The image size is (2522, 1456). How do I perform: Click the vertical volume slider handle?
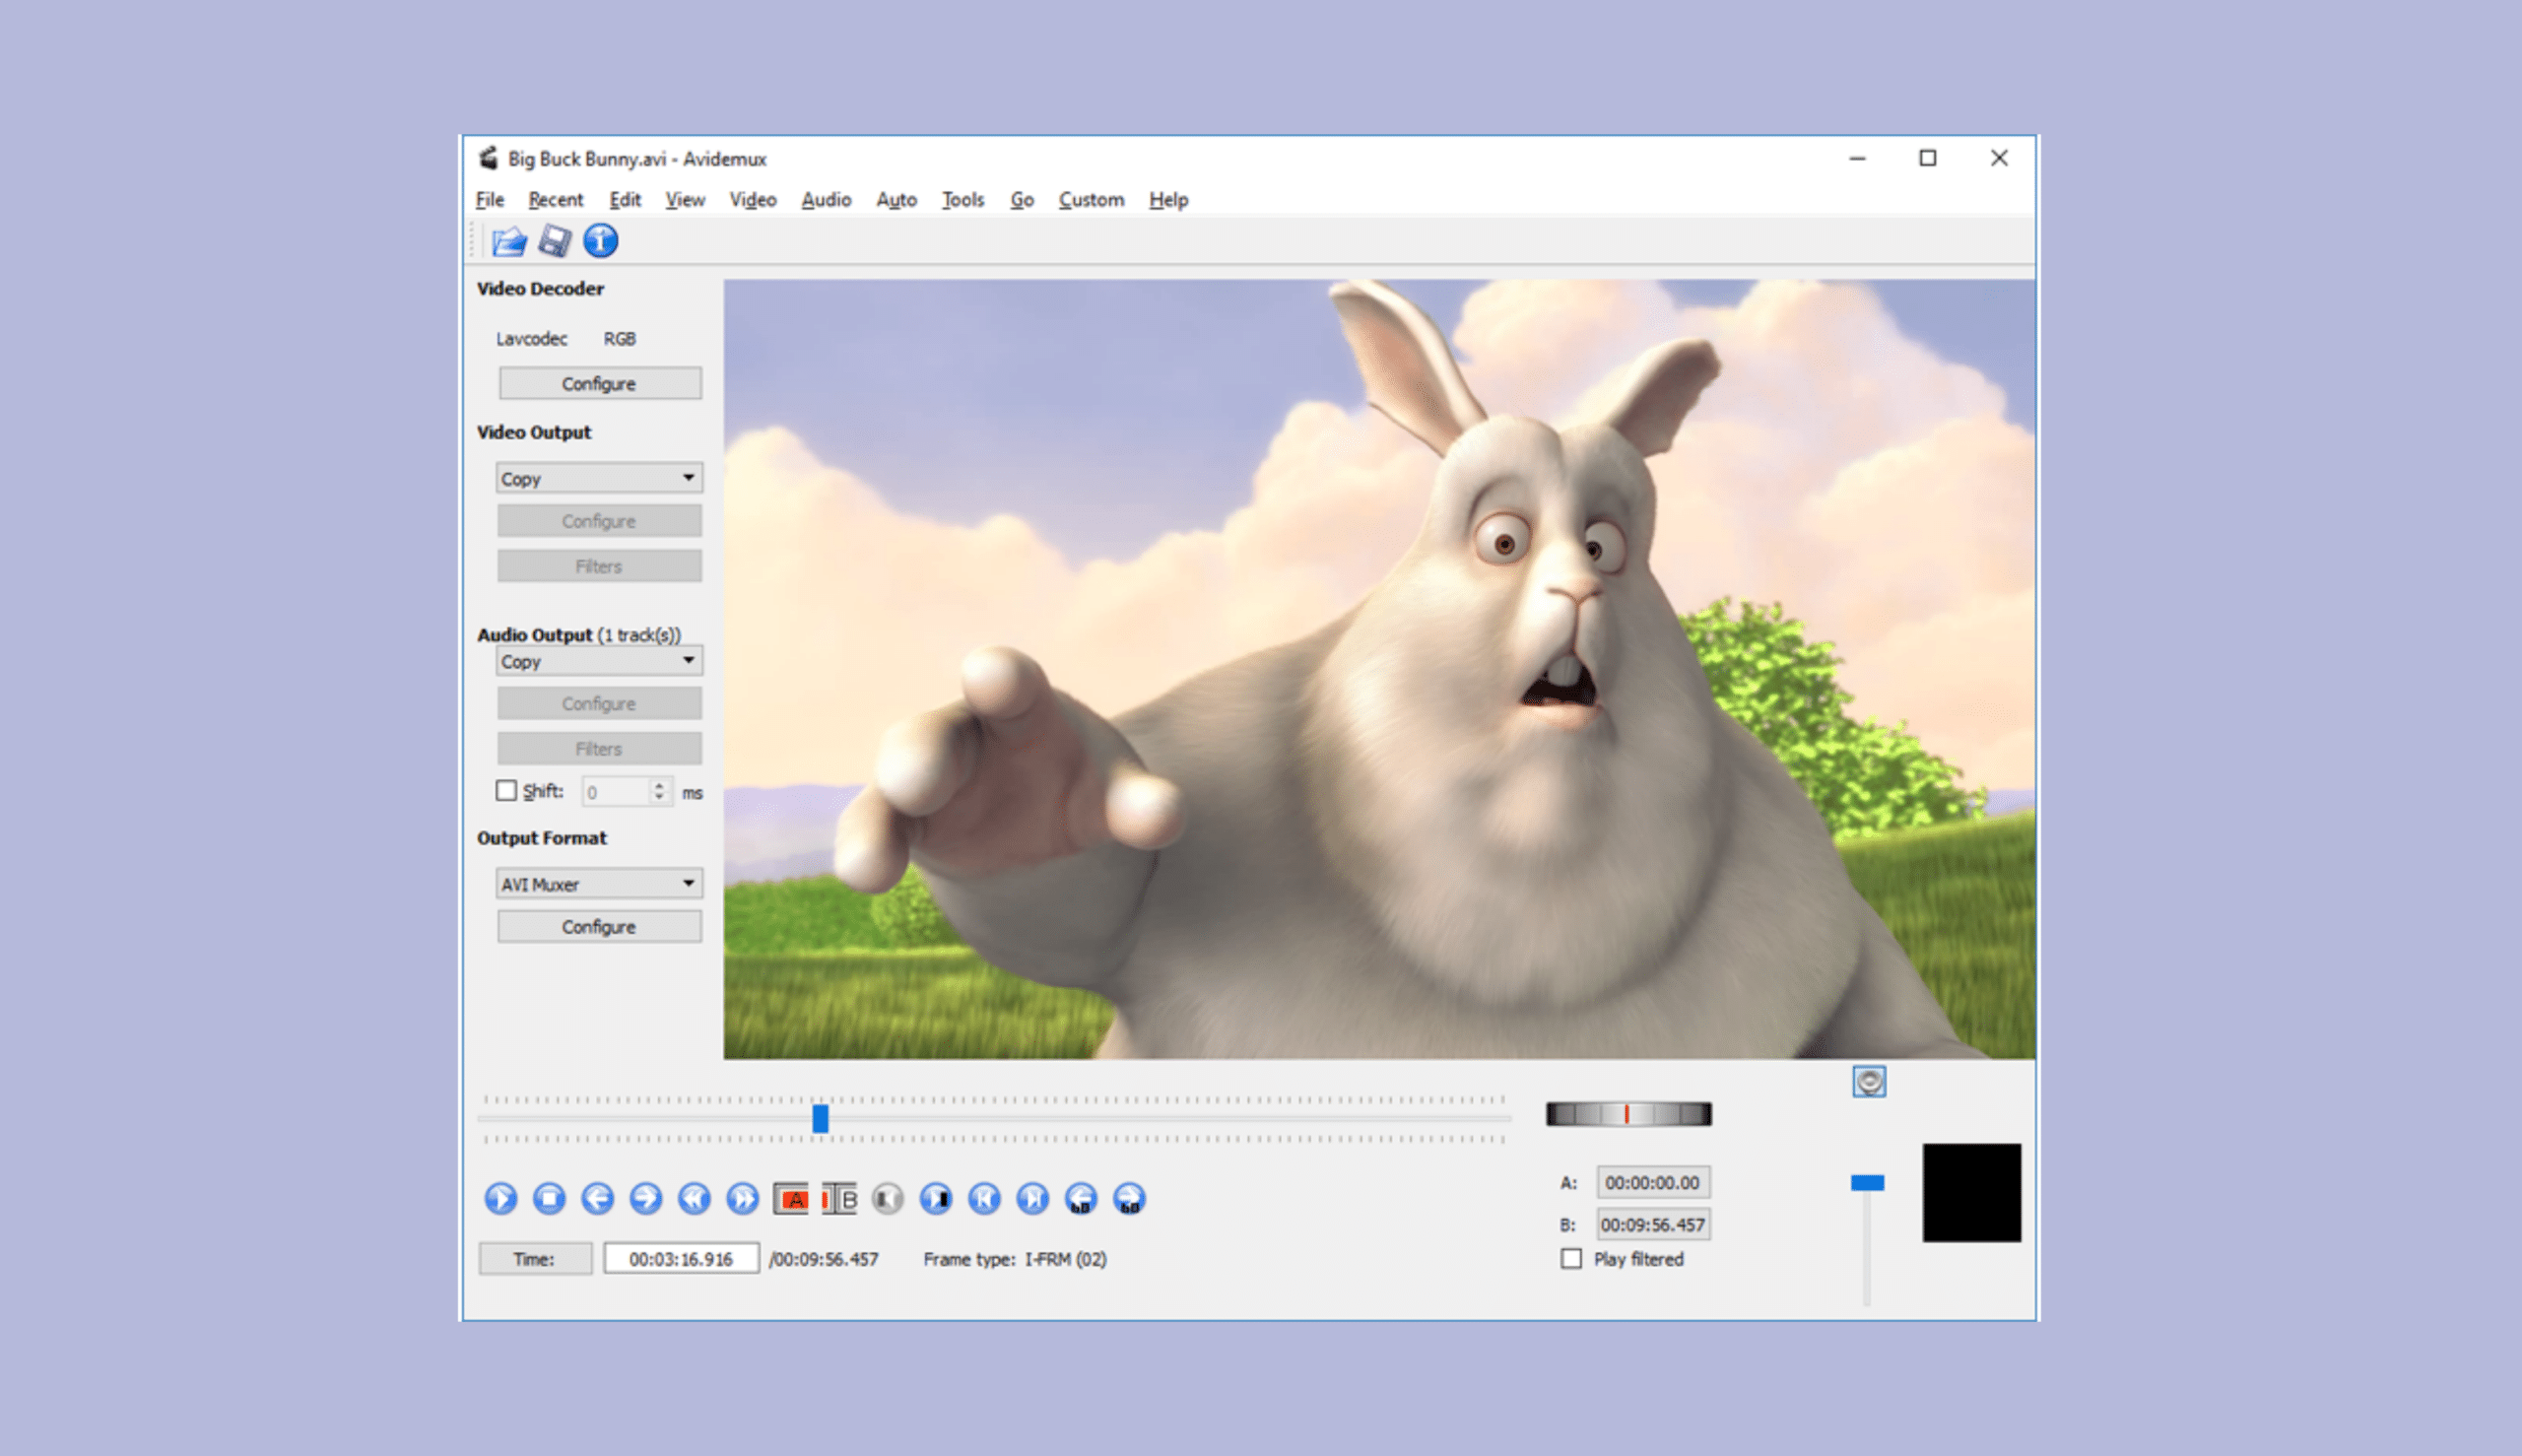pos(1867,1183)
